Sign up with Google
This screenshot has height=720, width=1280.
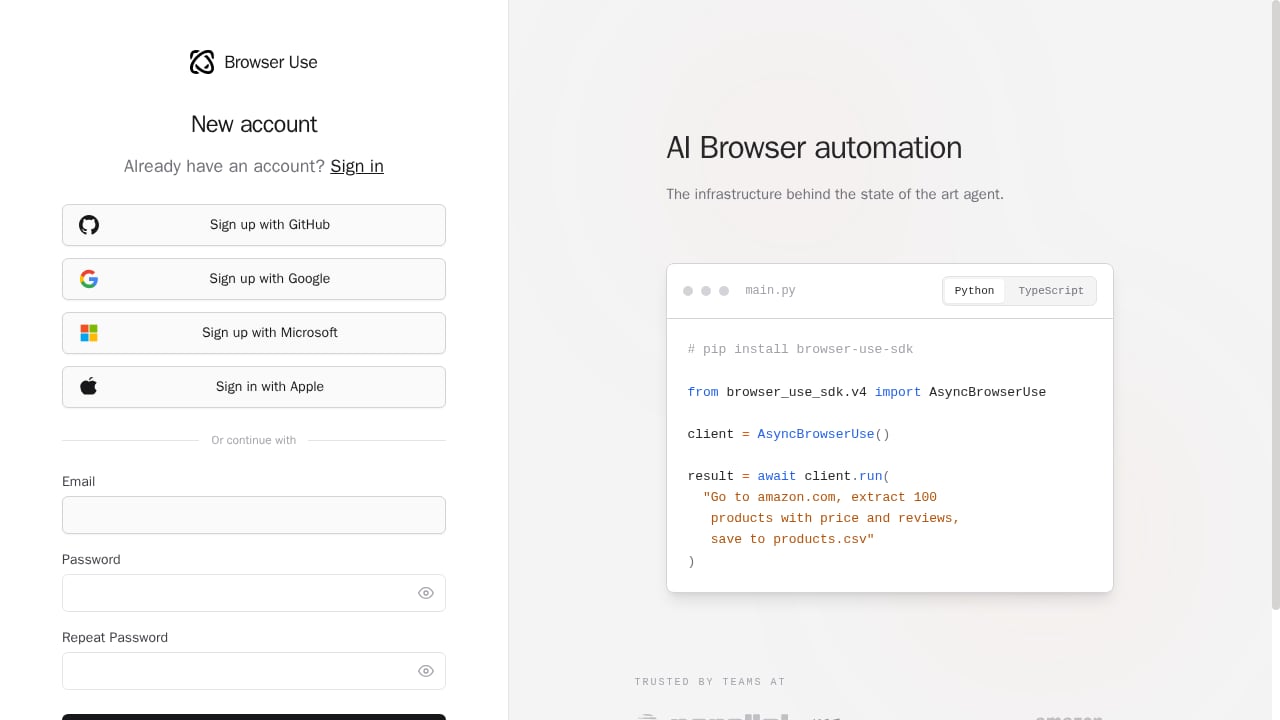254,279
